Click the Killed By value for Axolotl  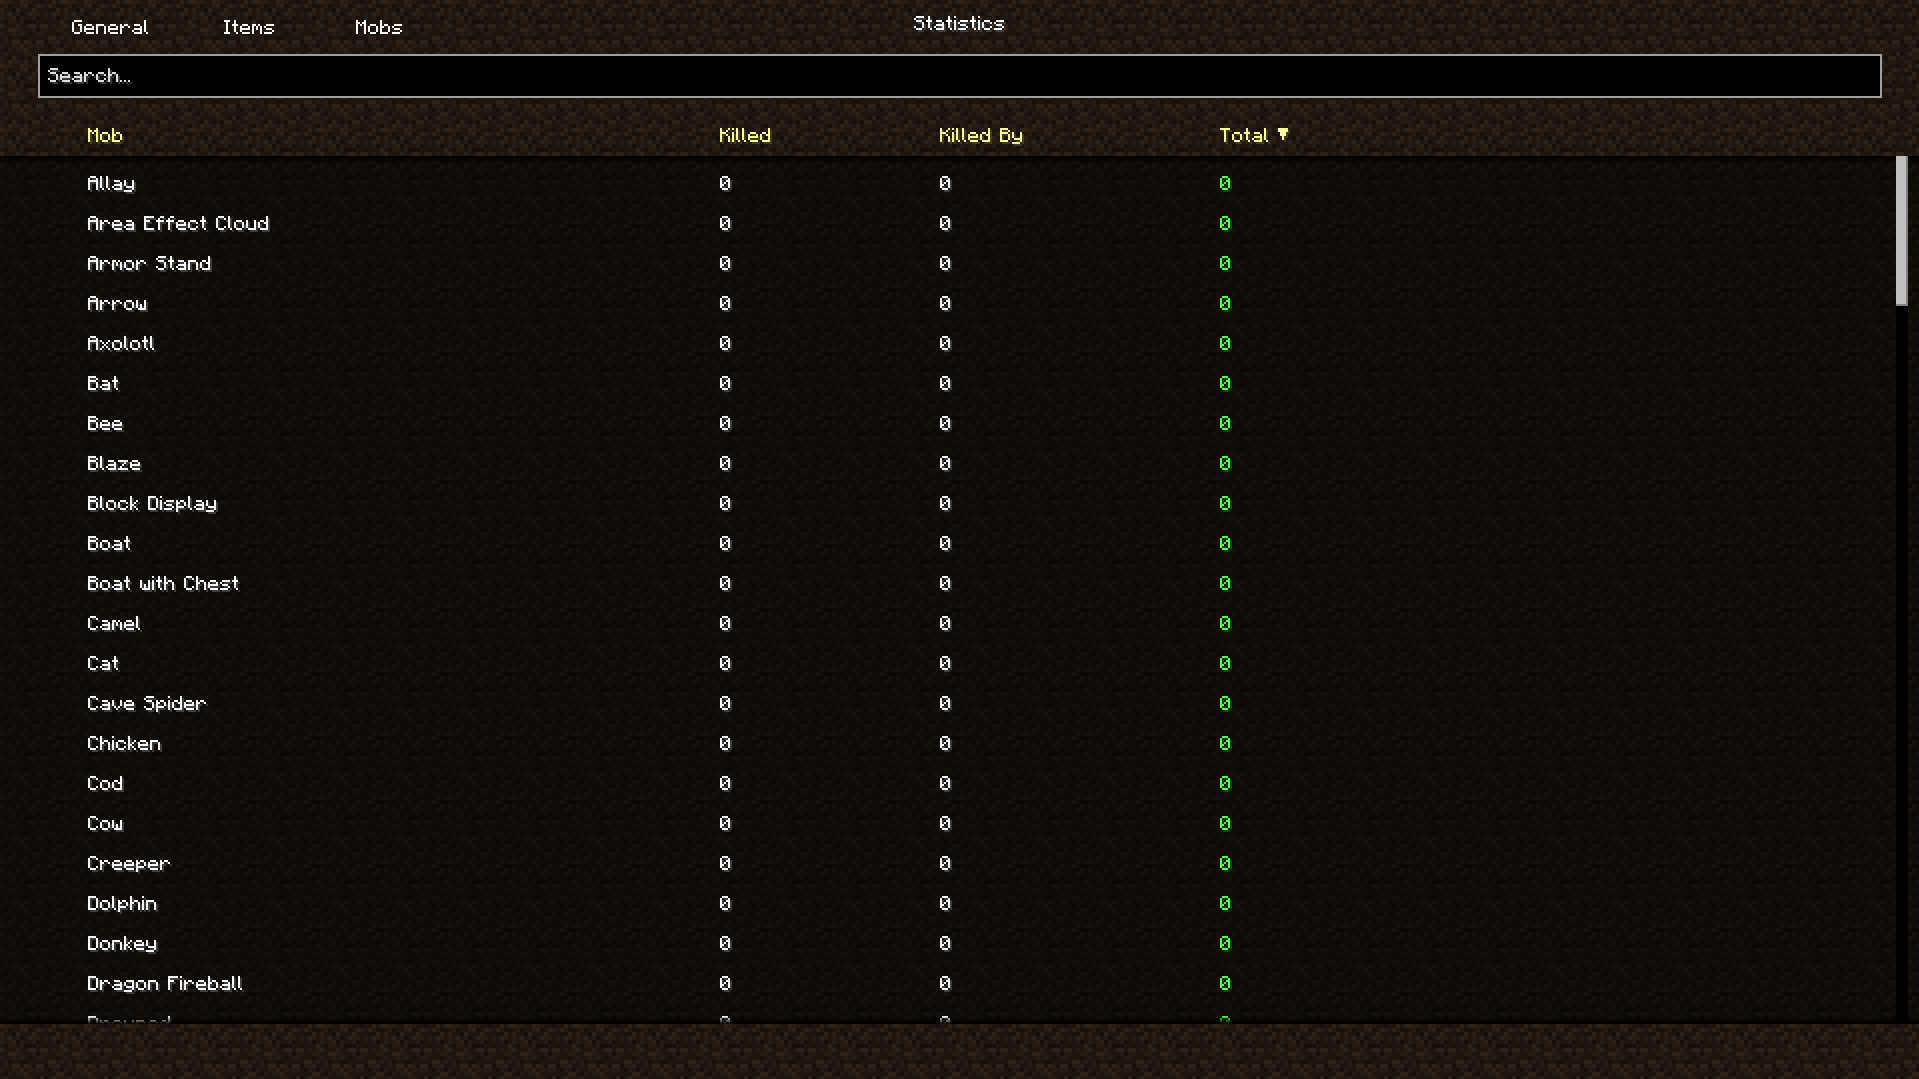click(944, 343)
